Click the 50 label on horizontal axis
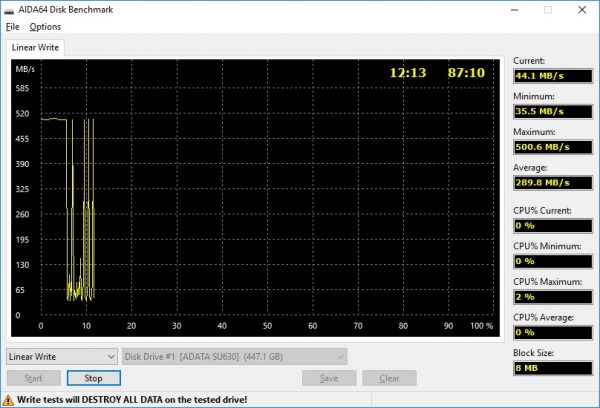The width and height of the screenshot is (600, 408). click(267, 326)
